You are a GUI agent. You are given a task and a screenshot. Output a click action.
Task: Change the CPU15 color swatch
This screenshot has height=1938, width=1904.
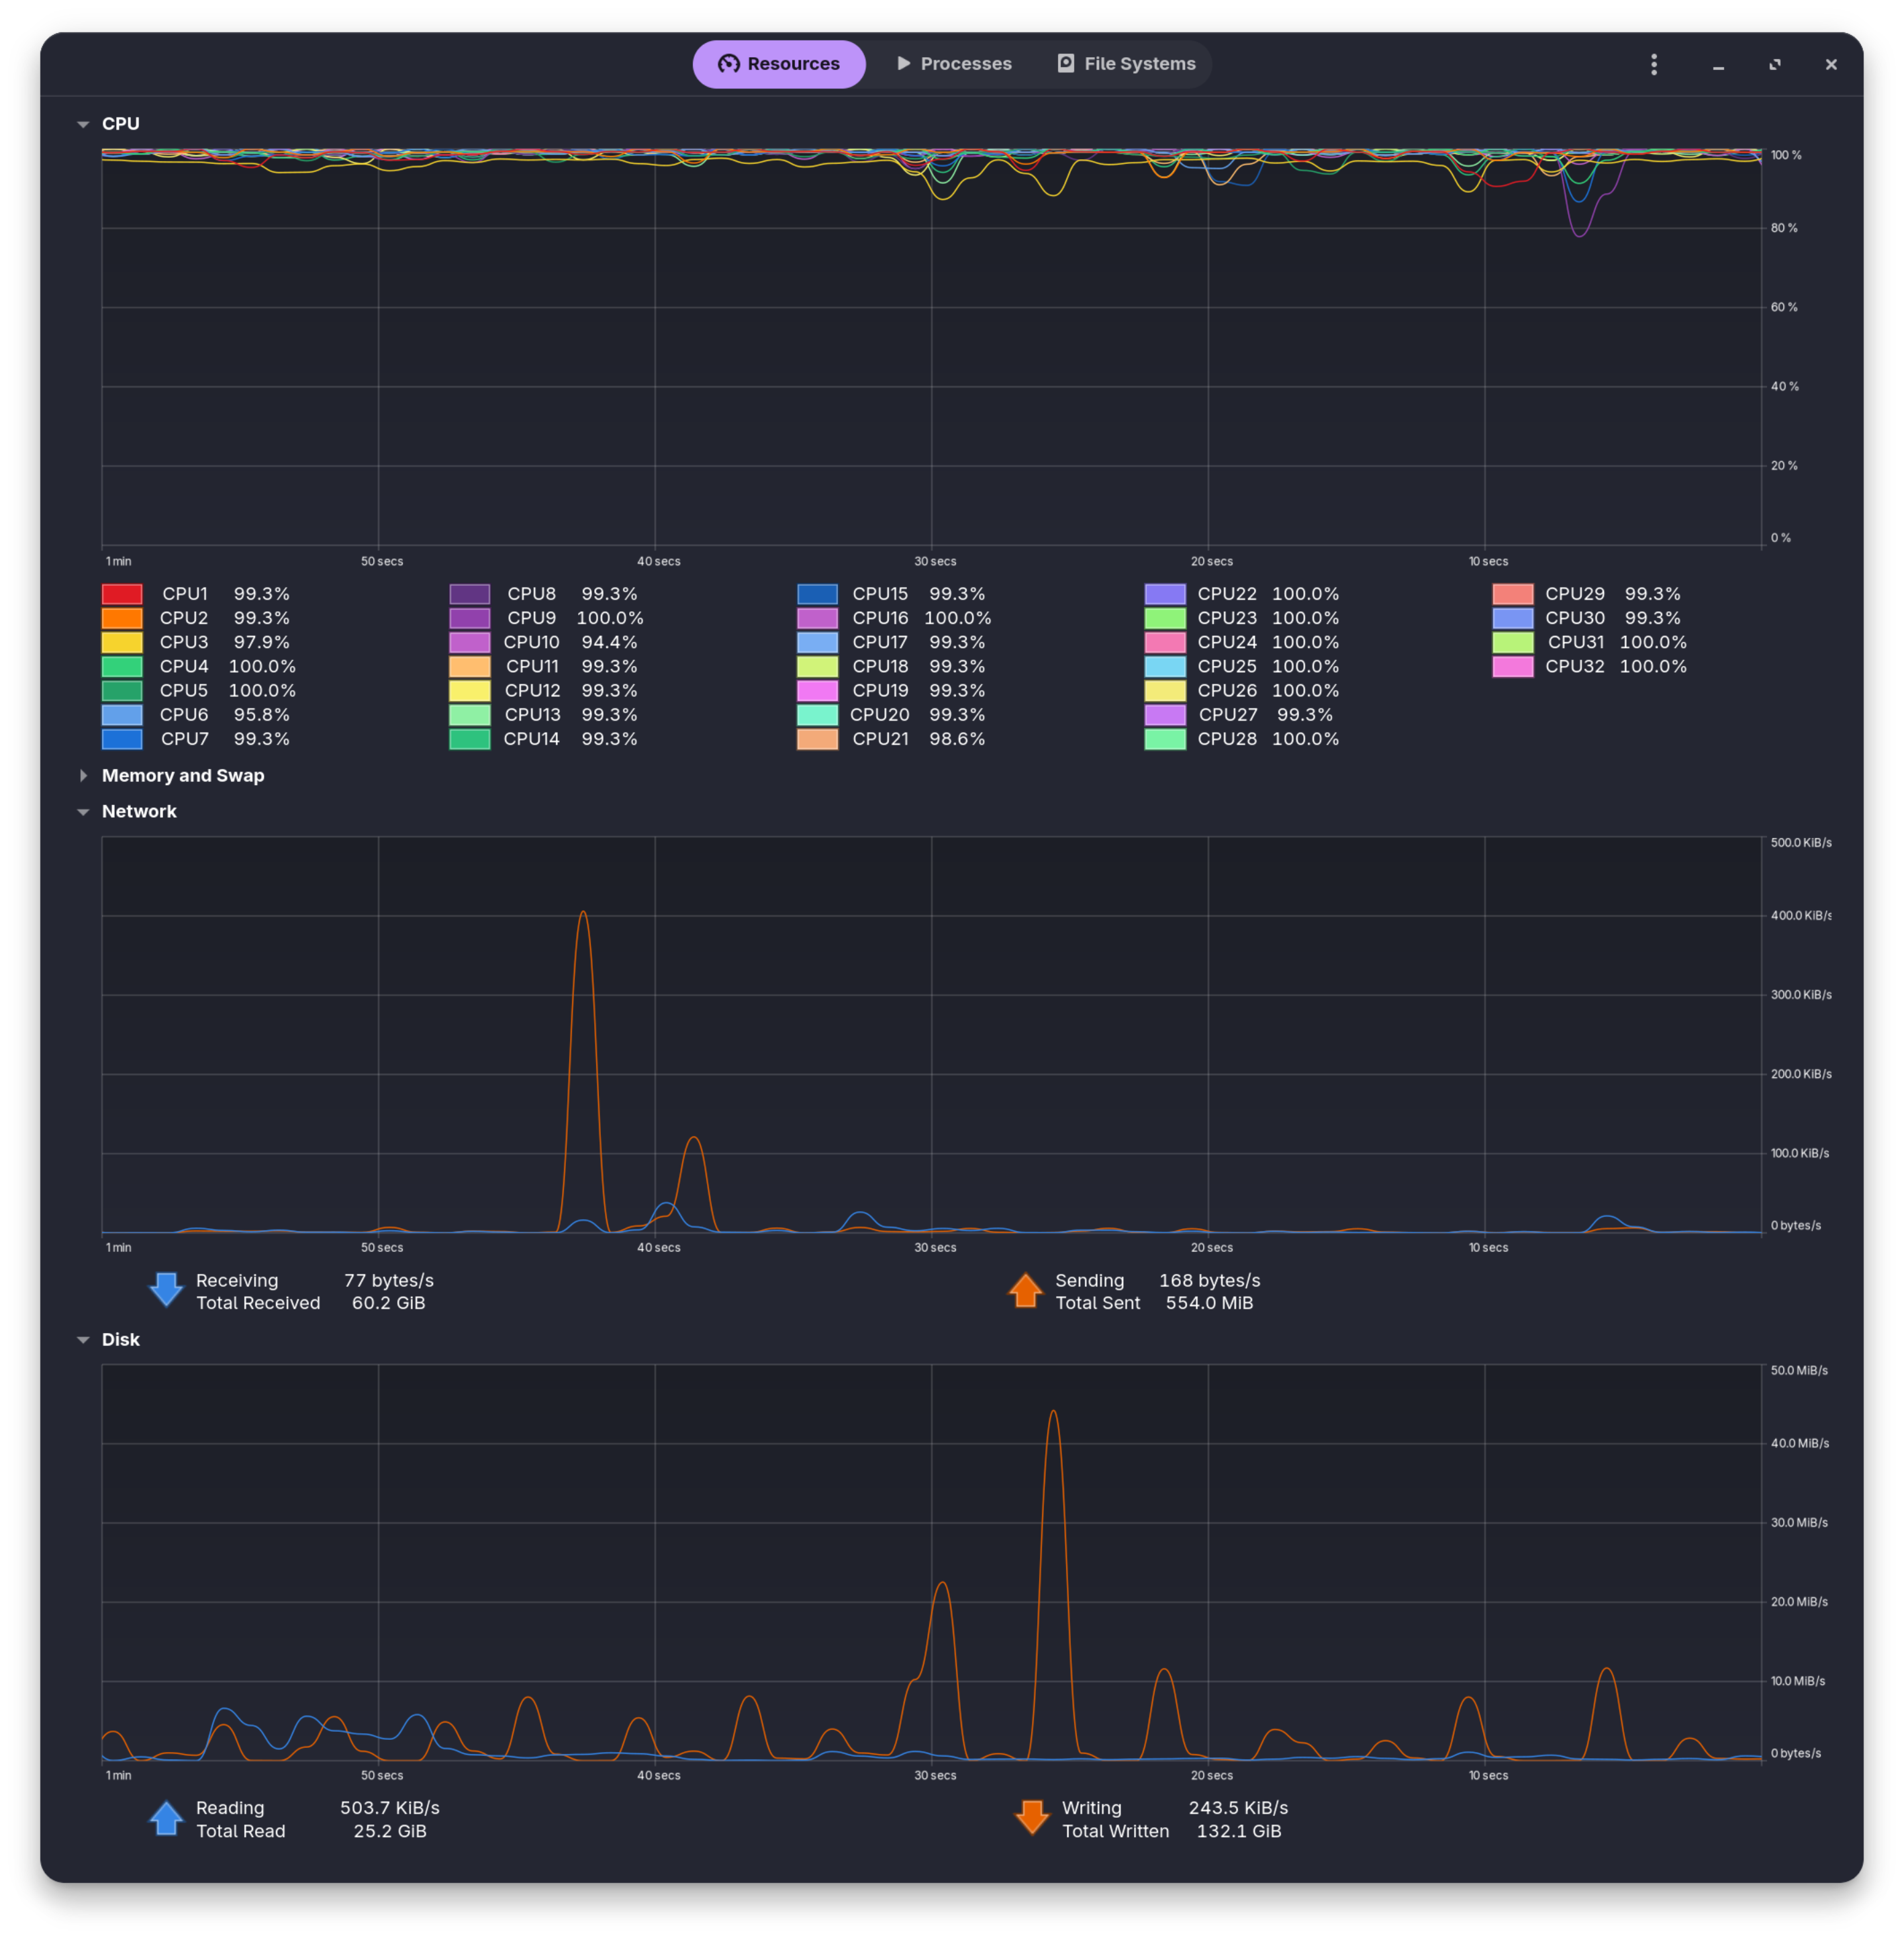point(818,594)
